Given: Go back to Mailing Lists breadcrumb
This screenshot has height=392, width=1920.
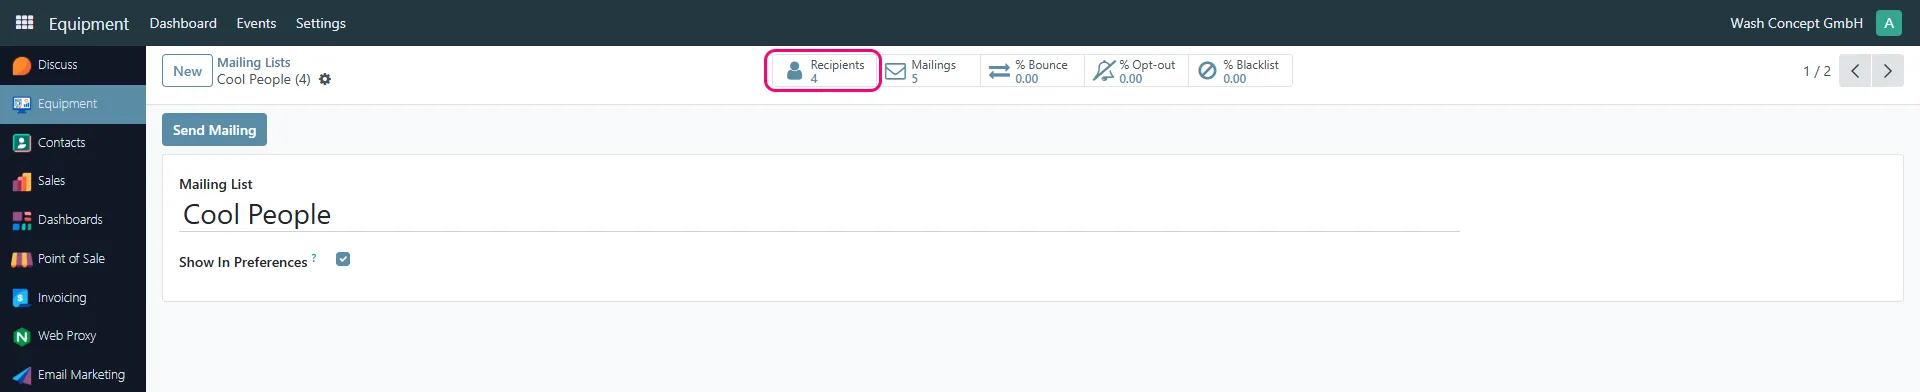Looking at the screenshot, I should (x=254, y=62).
